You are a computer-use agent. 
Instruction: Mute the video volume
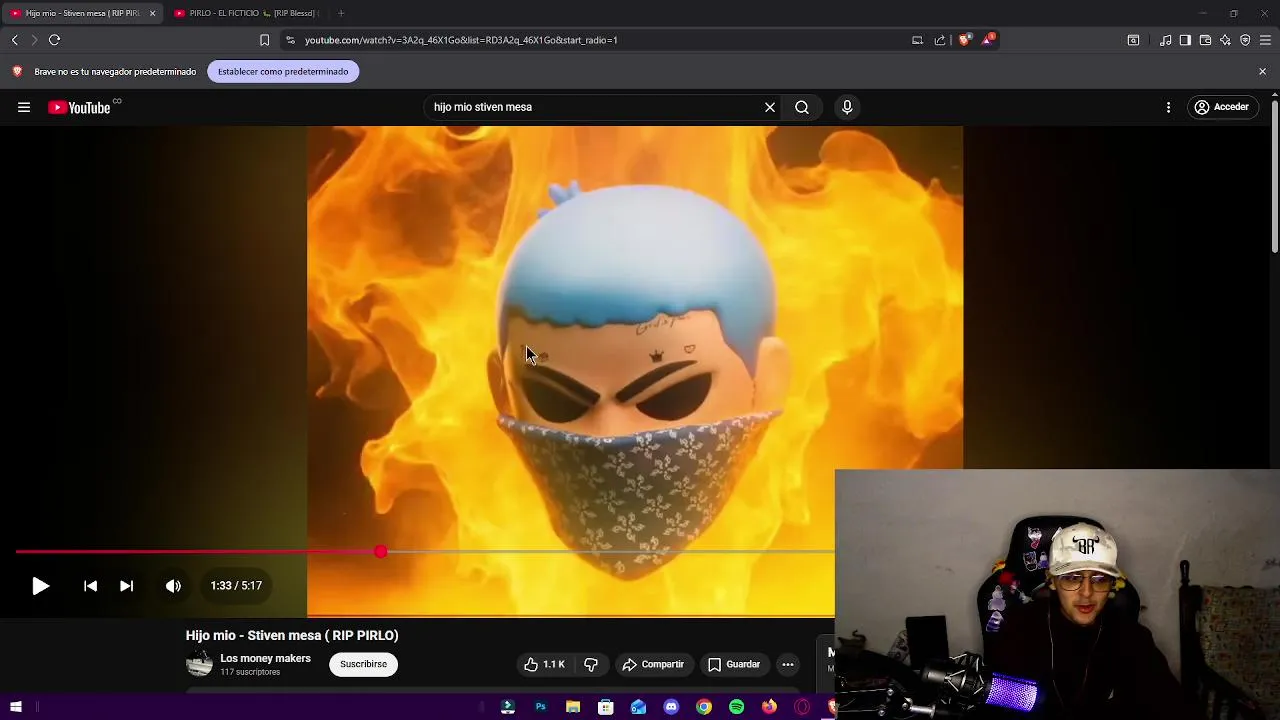[173, 586]
